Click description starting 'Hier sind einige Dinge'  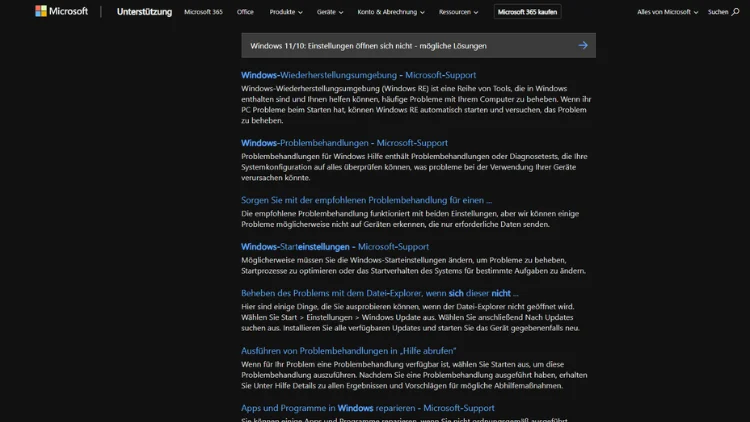coord(410,317)
